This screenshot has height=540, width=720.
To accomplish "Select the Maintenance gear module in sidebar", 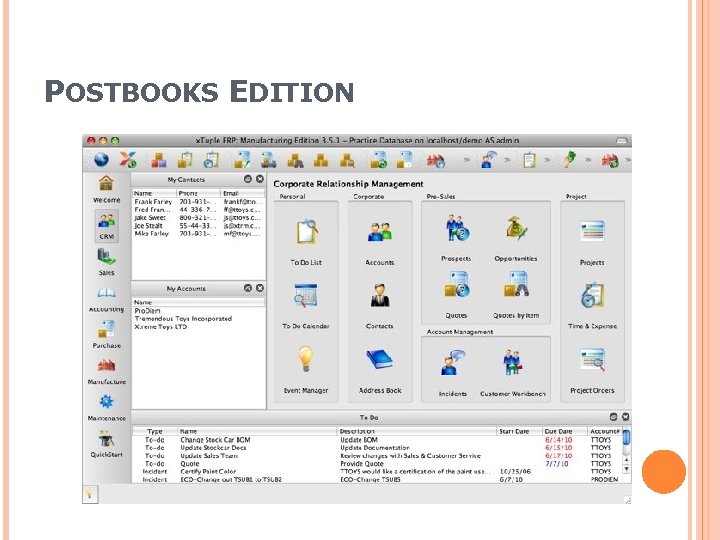I will pyautogui.click(x=107, y=408).
